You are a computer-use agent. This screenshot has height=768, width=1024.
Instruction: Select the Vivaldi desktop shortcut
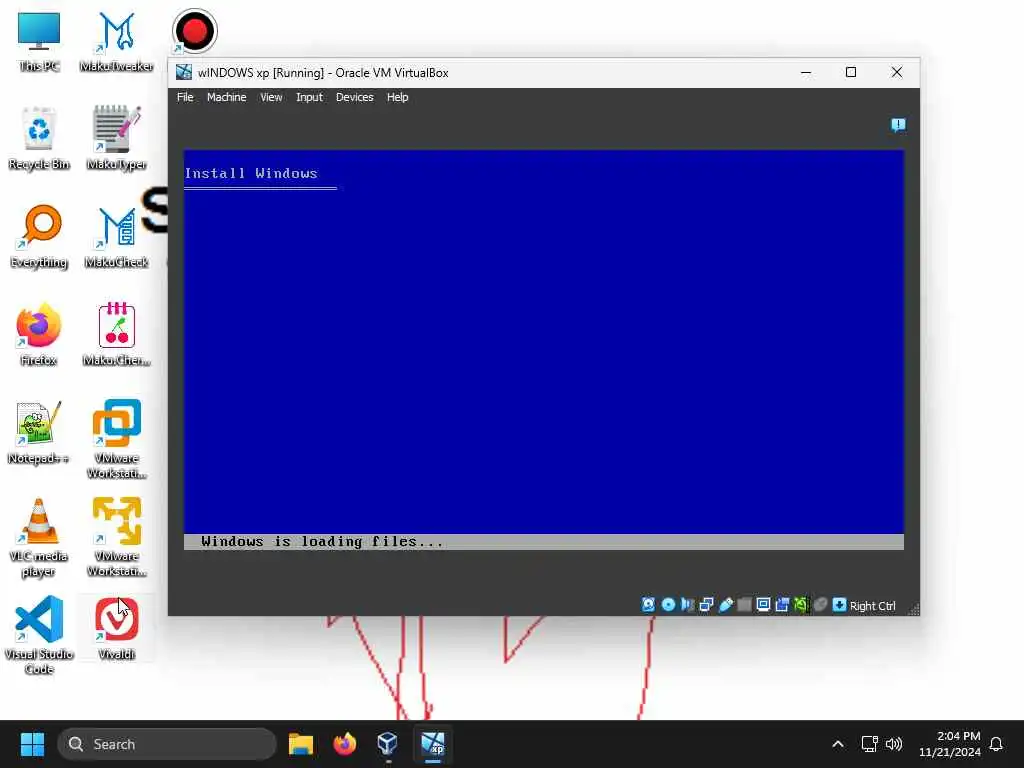pyautogui.click(x=117, y=628)
